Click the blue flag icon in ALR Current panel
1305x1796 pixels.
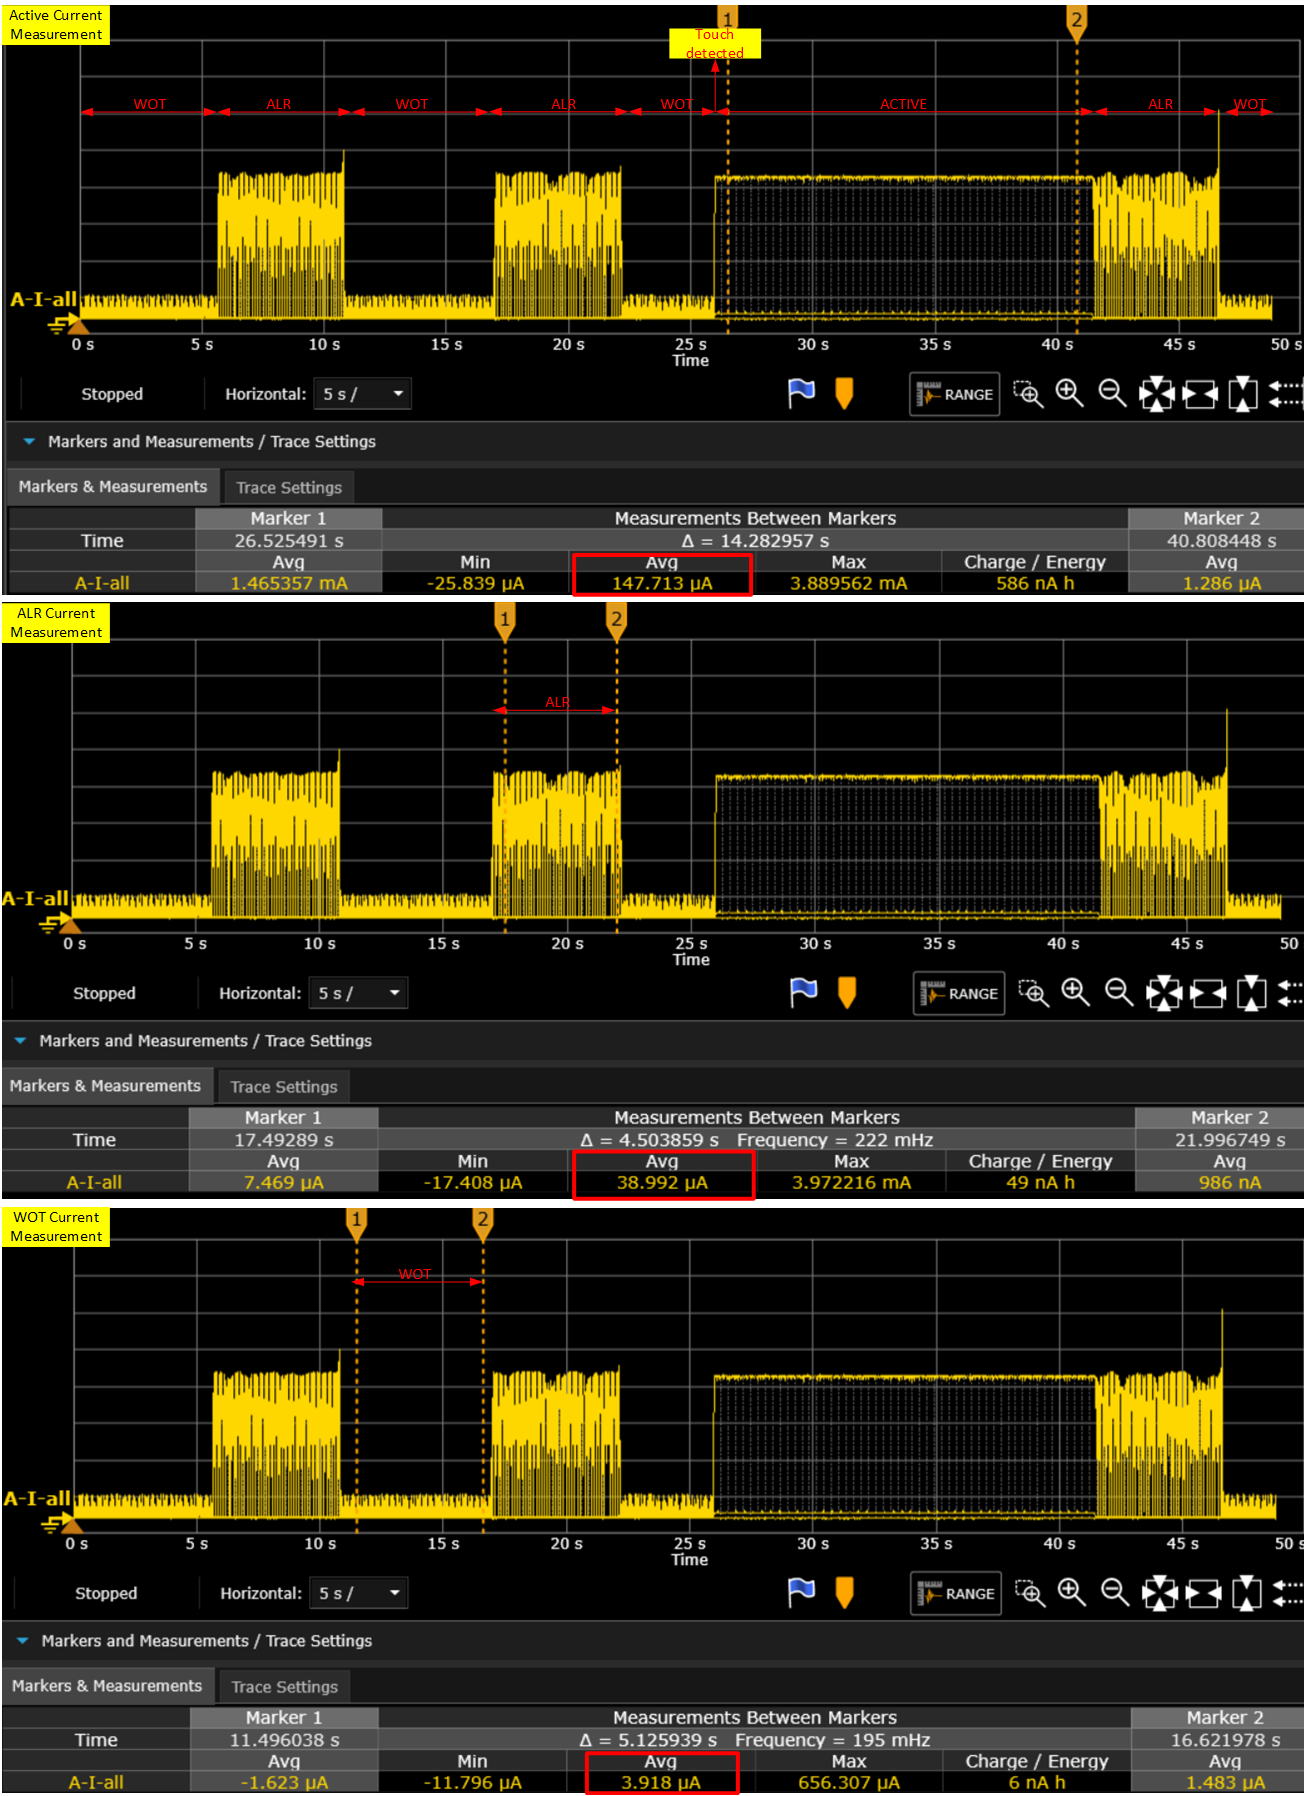pyautogui.click(x=803, y=993)
